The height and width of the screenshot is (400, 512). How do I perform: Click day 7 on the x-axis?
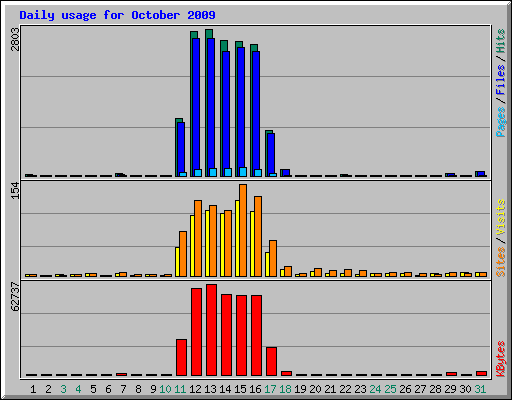(123, 389)
